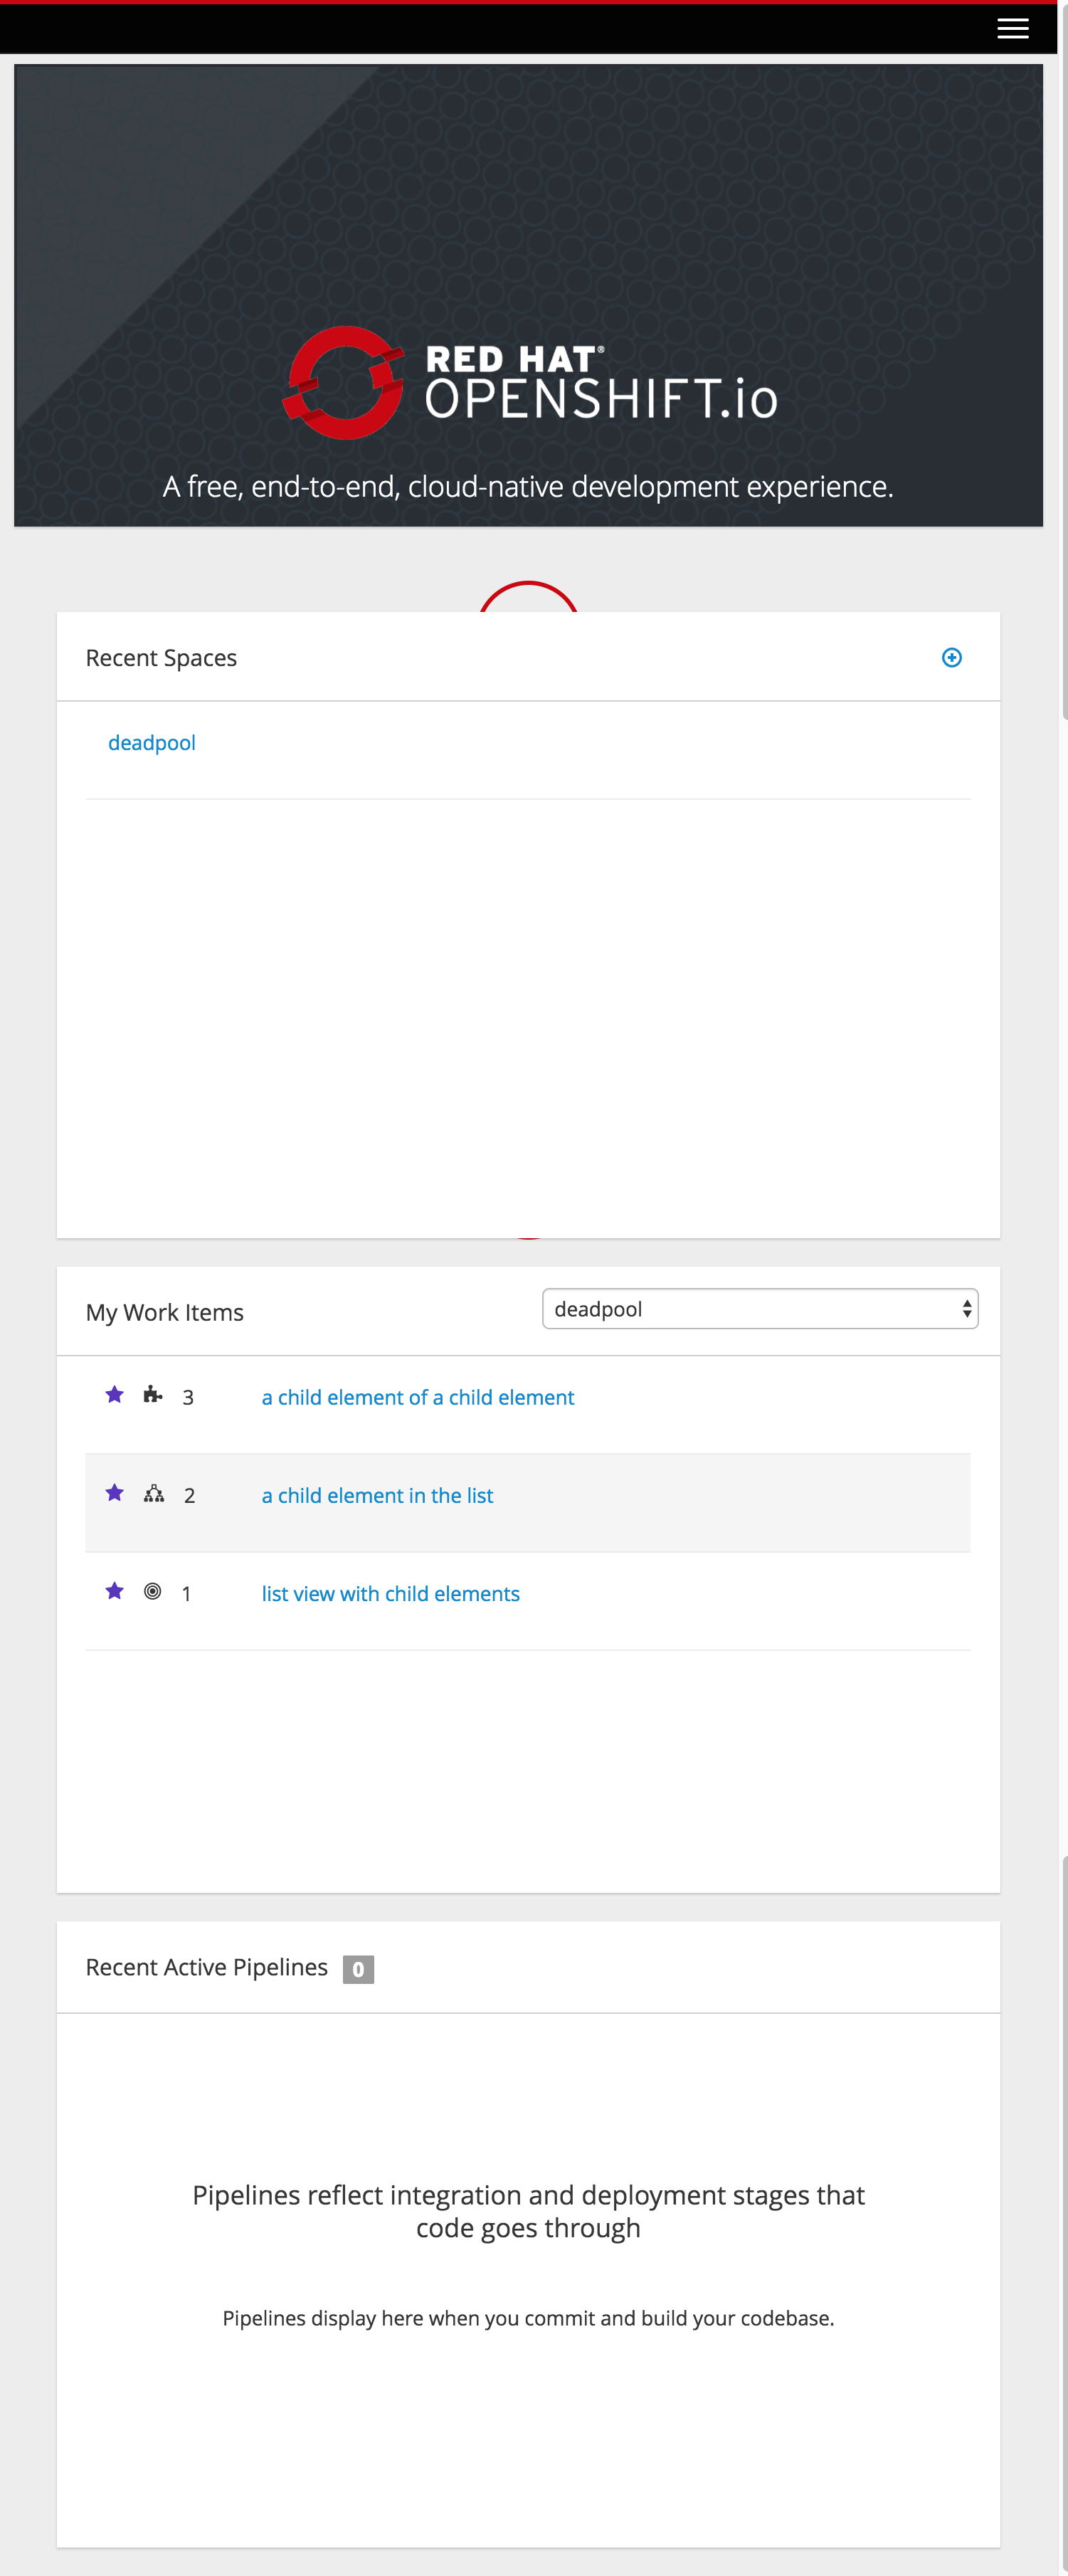Click the Recent Spaces card header
This screenshot has height=2576, width=1068.
(x=528, y=657)
